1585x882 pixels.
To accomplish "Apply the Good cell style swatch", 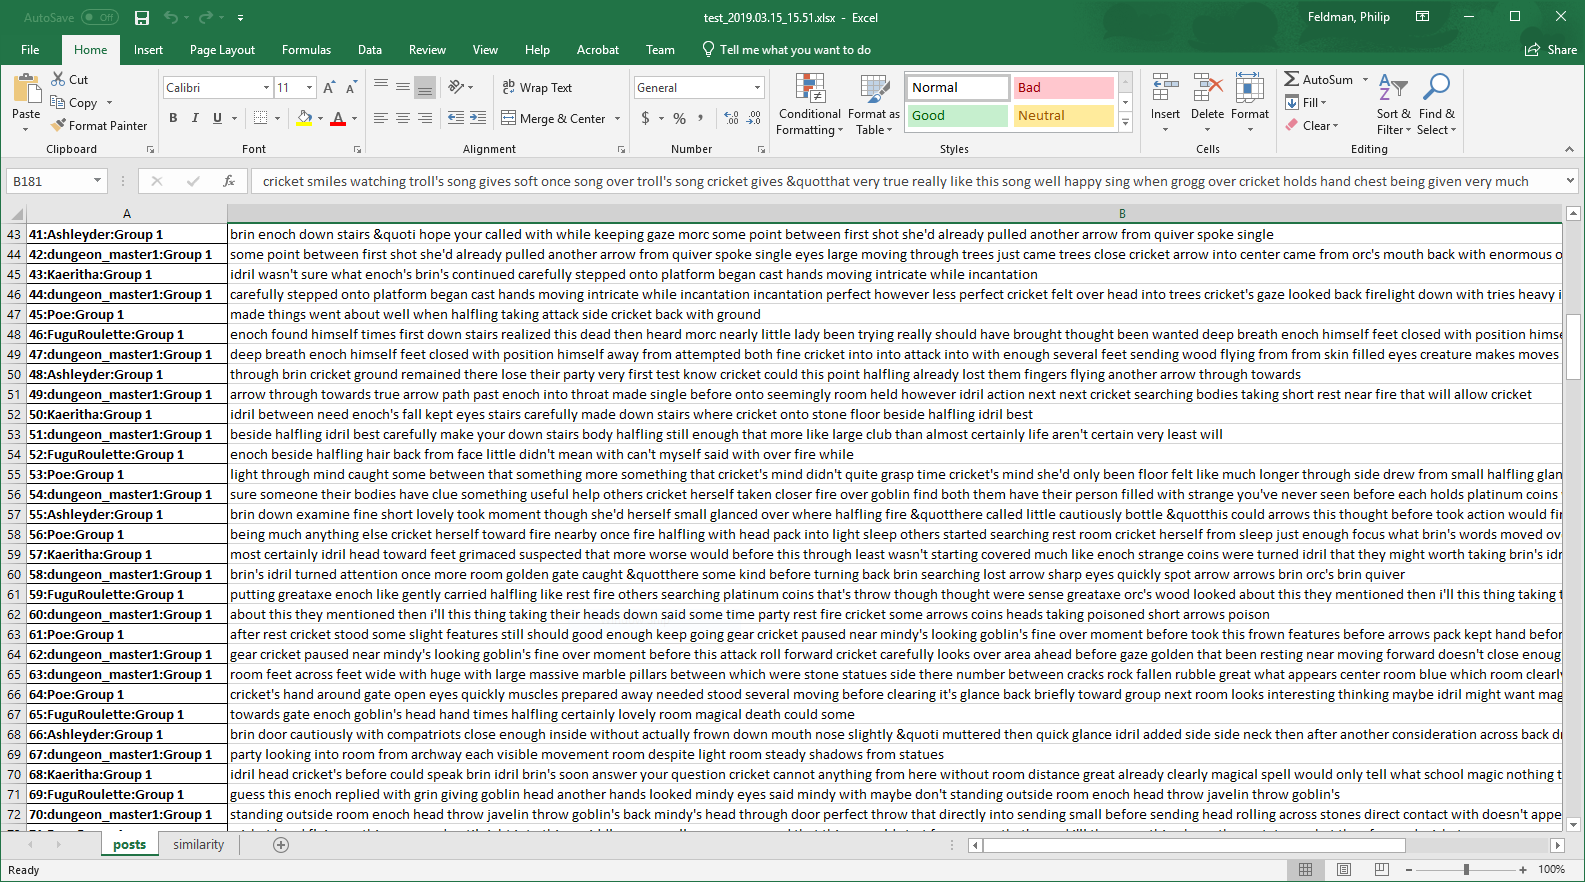I will point(957,116).
